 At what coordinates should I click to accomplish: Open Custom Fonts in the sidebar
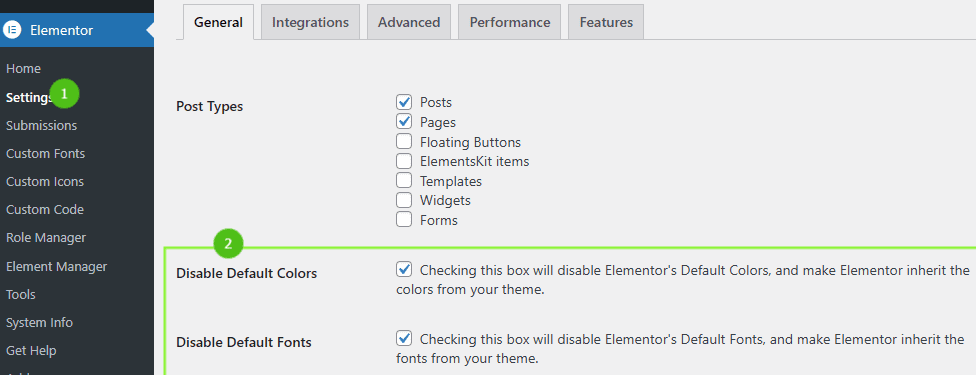click(x=45, y=153)
